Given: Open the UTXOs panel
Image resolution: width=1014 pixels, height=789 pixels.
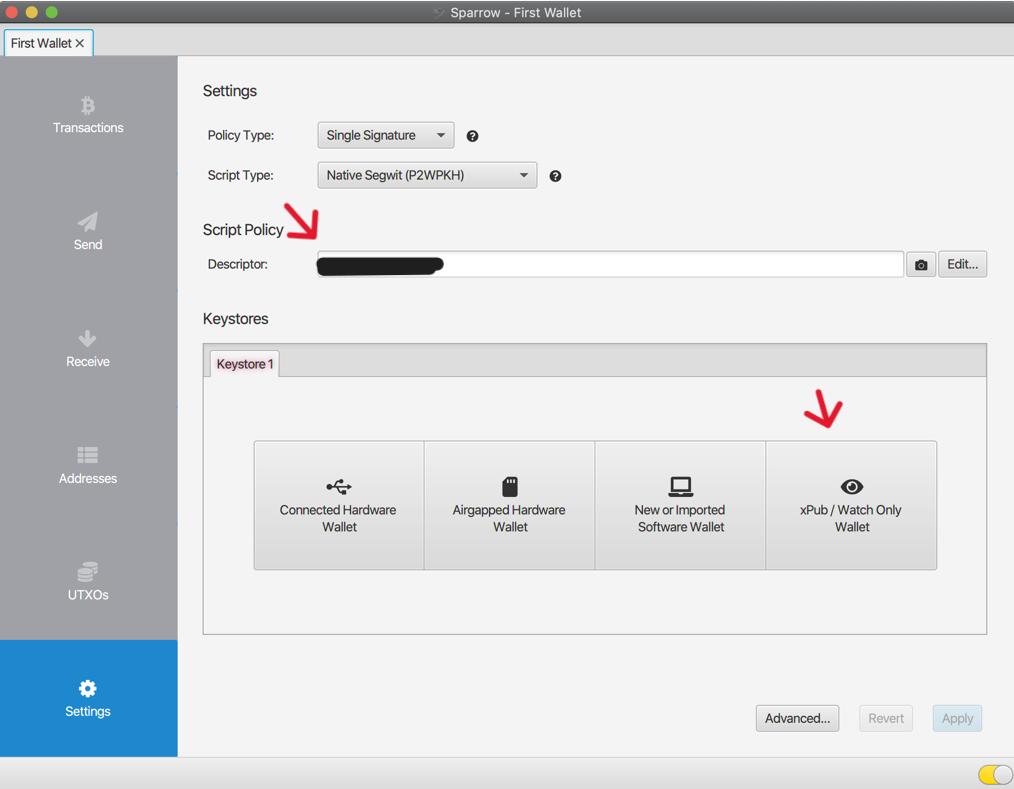Looking at the screenshot, I should pyautogui.click(x=88, y=582).
